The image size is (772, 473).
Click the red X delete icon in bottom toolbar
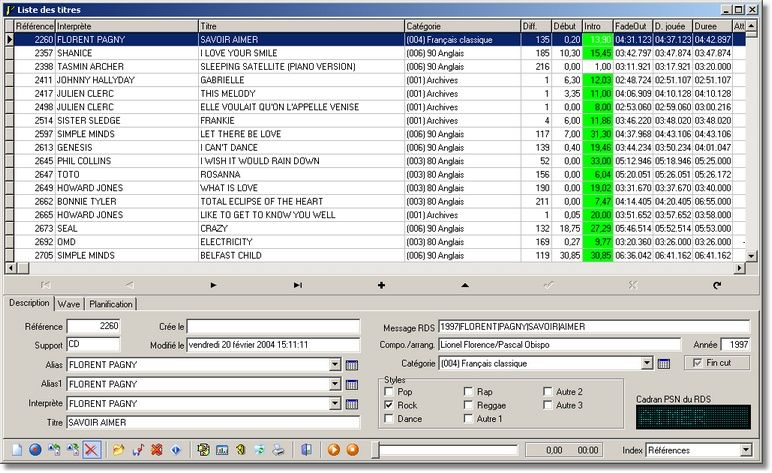point(92,450)
